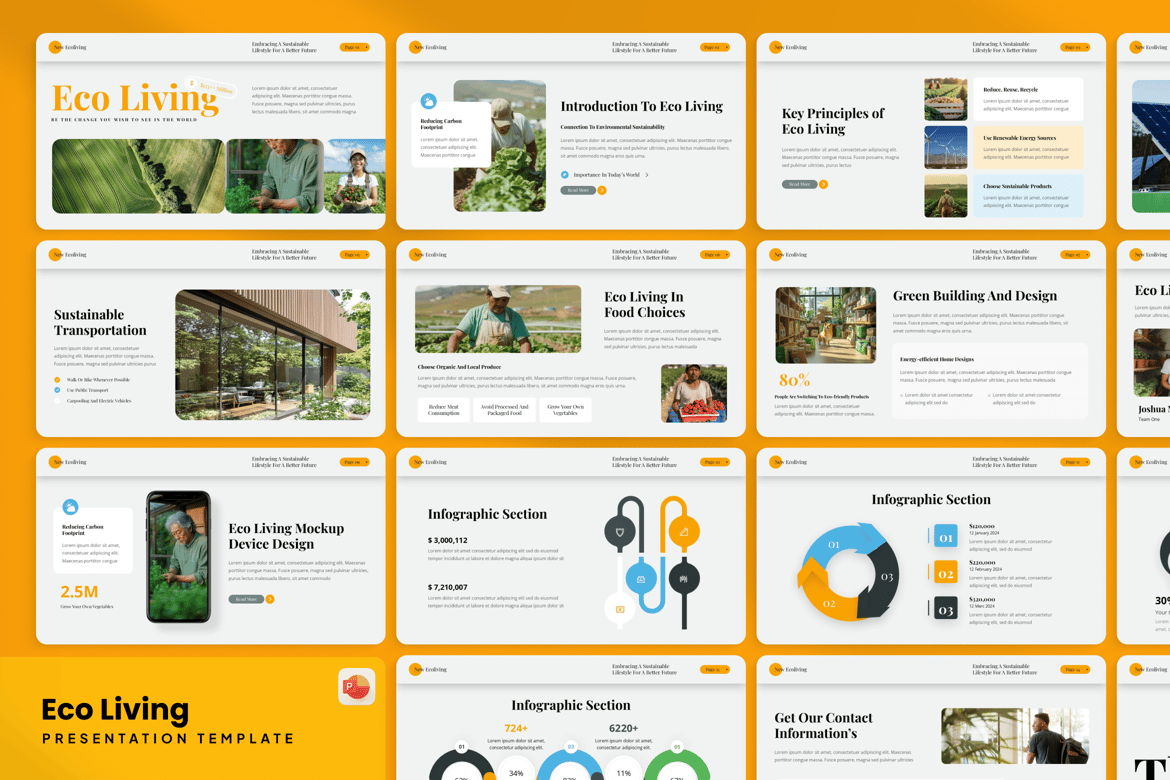
Task: Click the Ecoliving logo on the Eco Living title slide
Action: click(67, 47)
